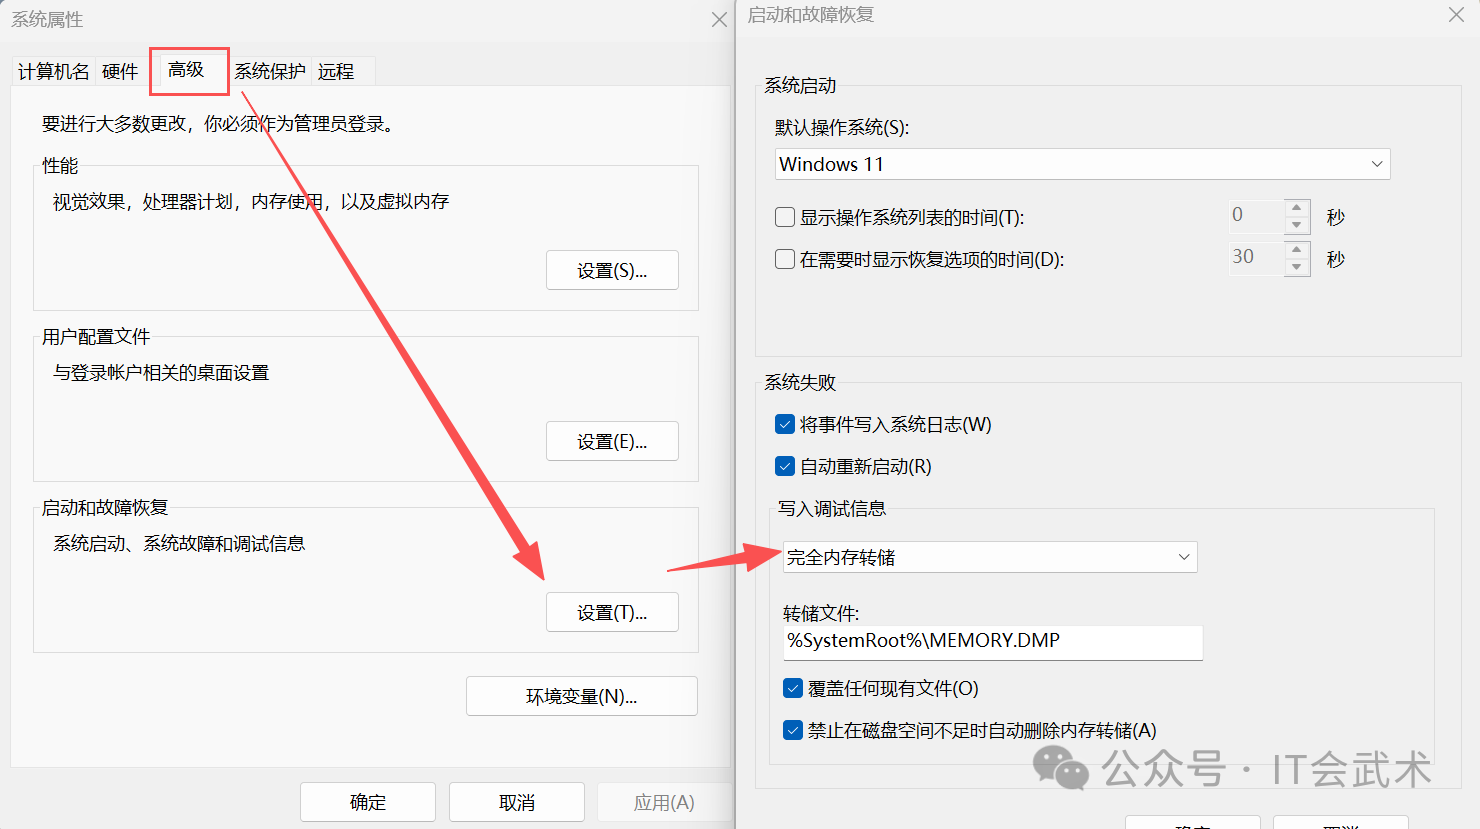The height and width of the screenshot is (829, 1480).
Task: Switch to the 计算机名 tab
Action: coord(54,71)
